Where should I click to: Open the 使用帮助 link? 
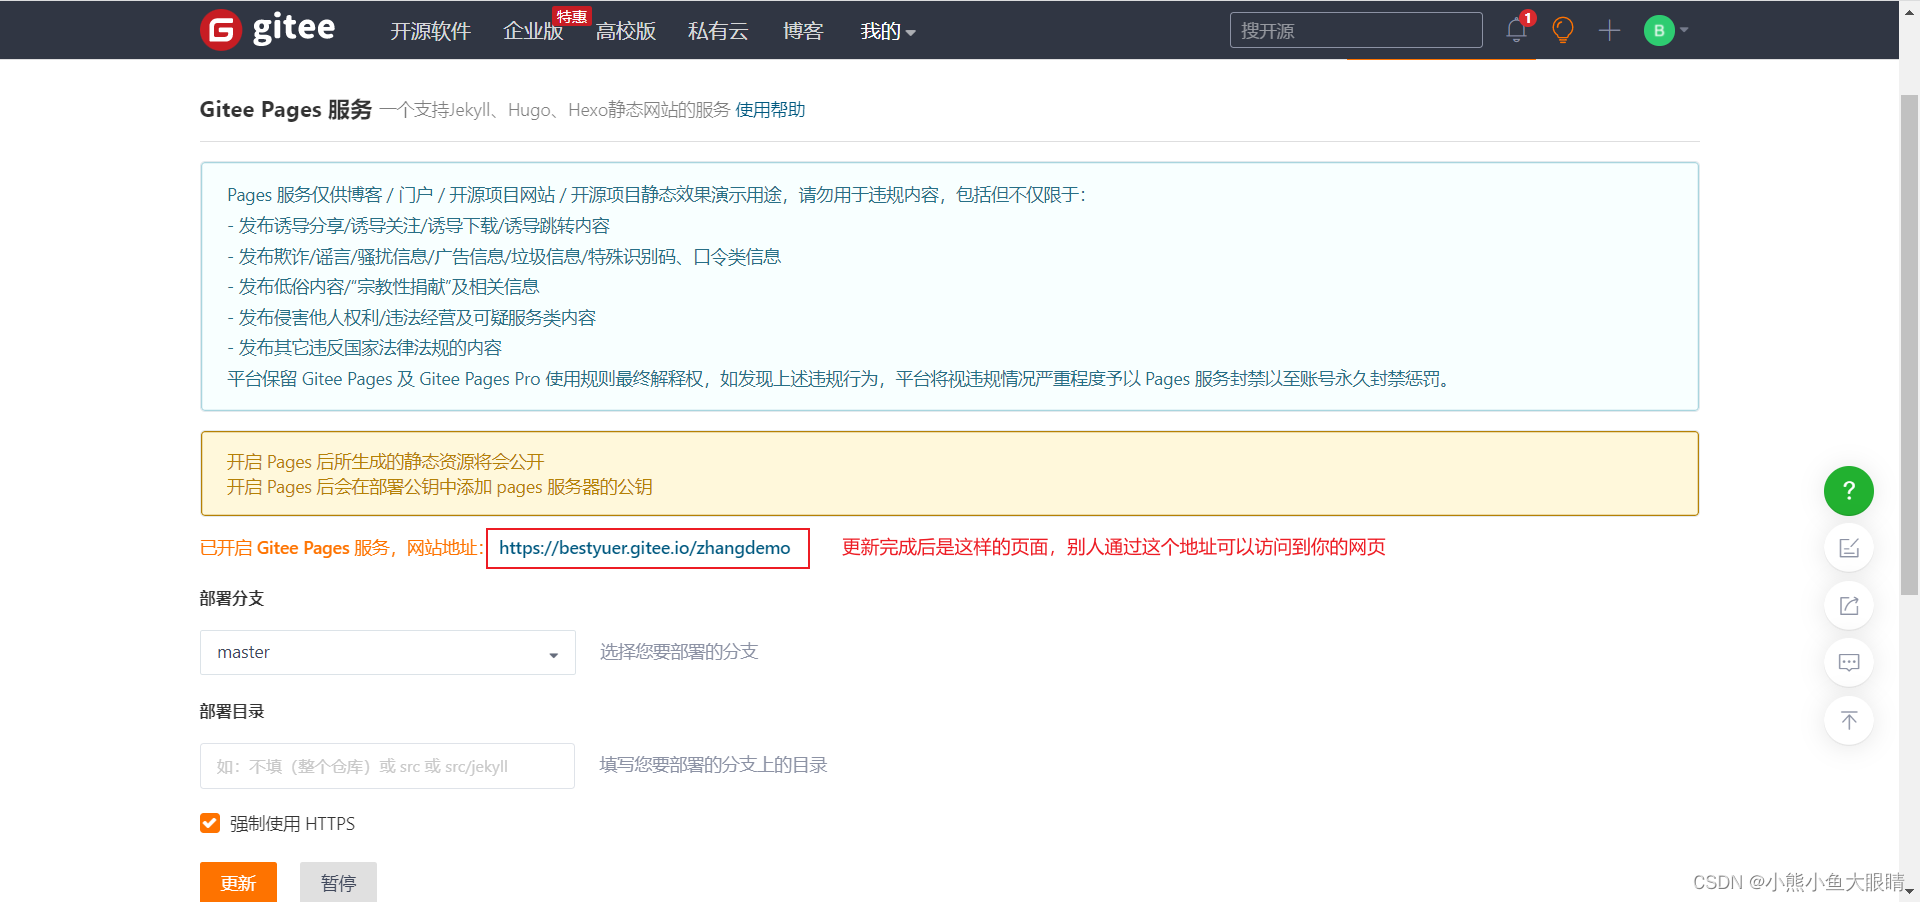[x=770, y=110]
